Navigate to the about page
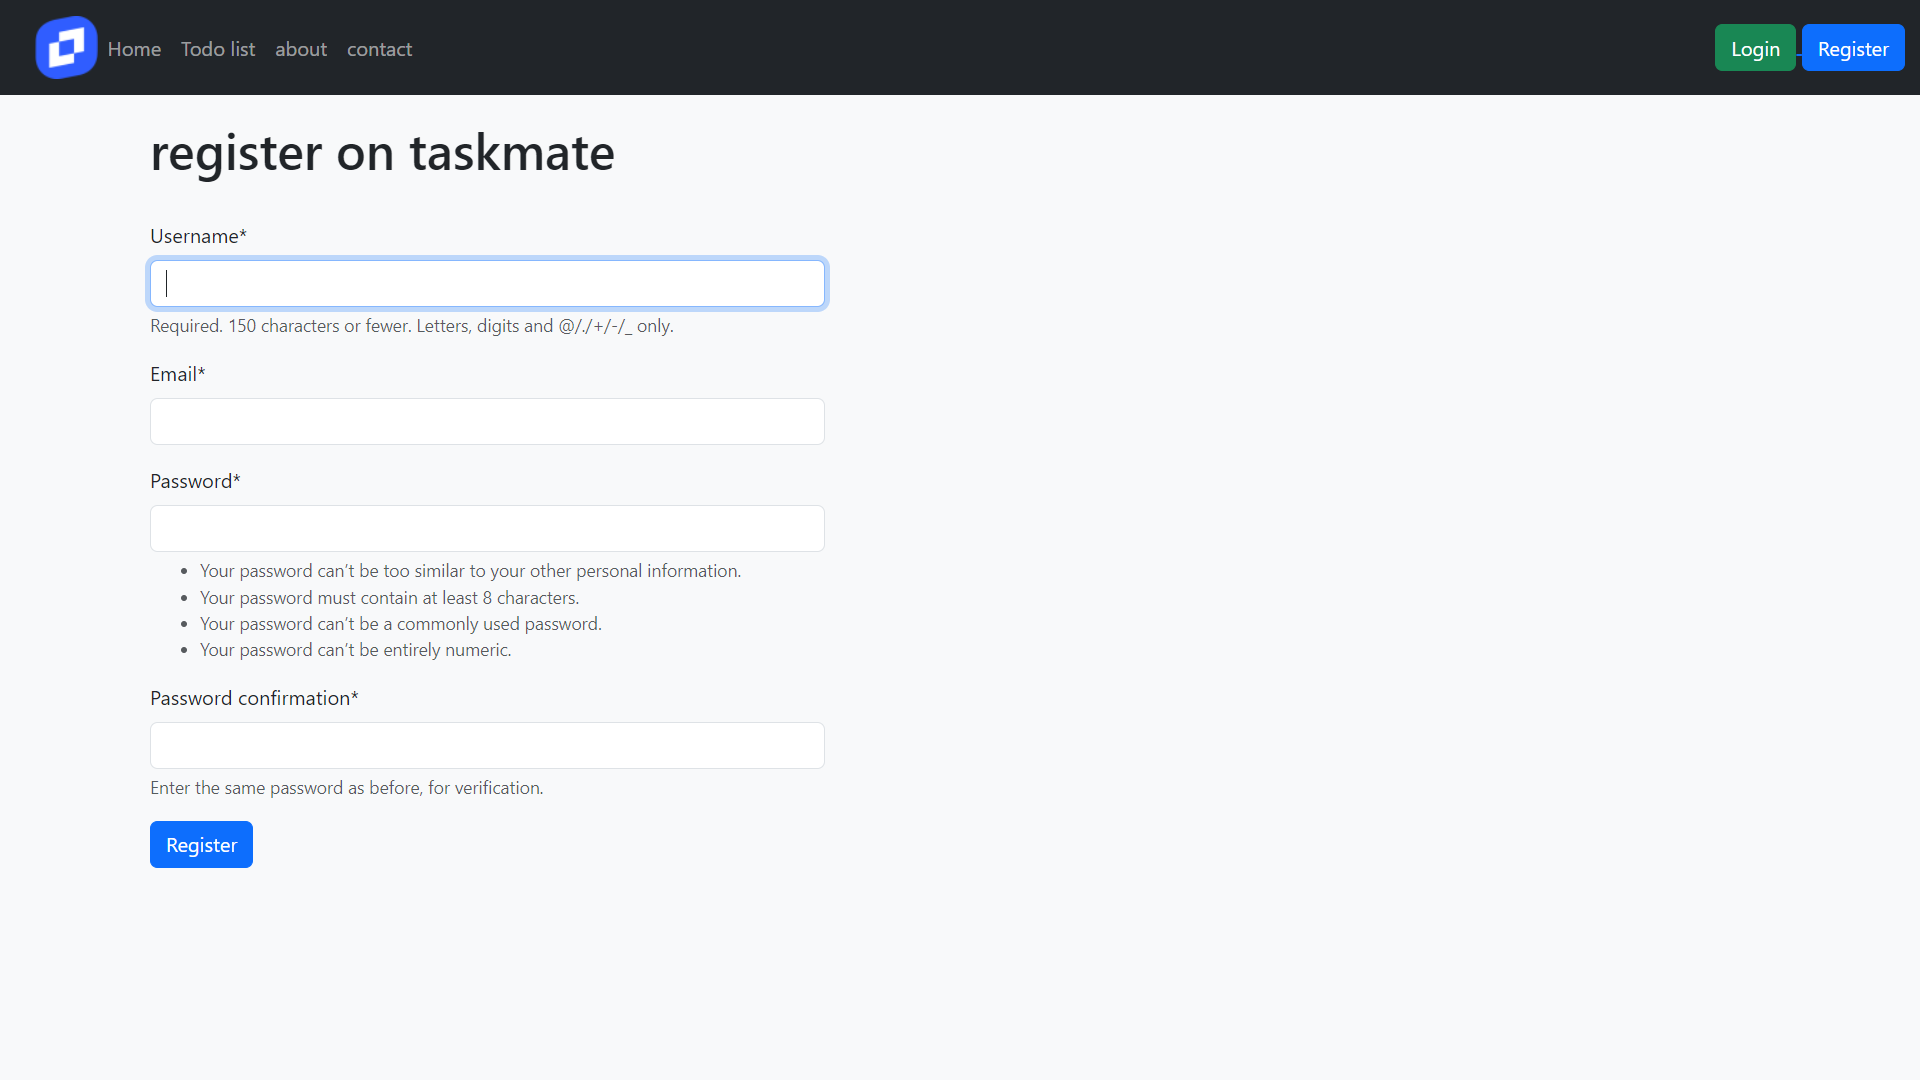This screenshot has height=1080, width=1920. (300, 49)
